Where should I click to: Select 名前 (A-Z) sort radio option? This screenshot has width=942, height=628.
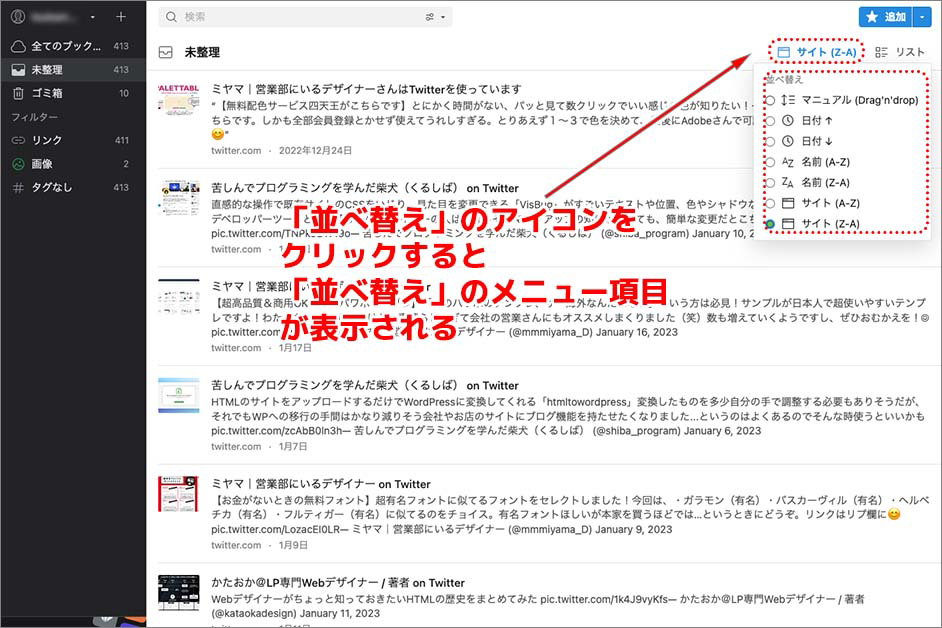pos(770,161)
